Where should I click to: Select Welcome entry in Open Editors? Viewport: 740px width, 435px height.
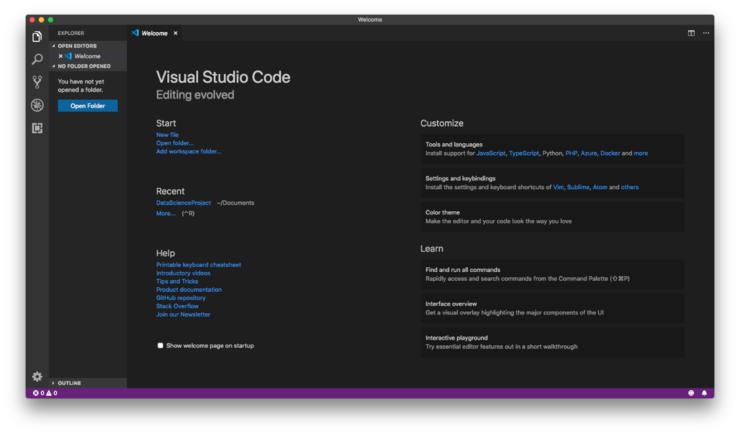point(88,56)
